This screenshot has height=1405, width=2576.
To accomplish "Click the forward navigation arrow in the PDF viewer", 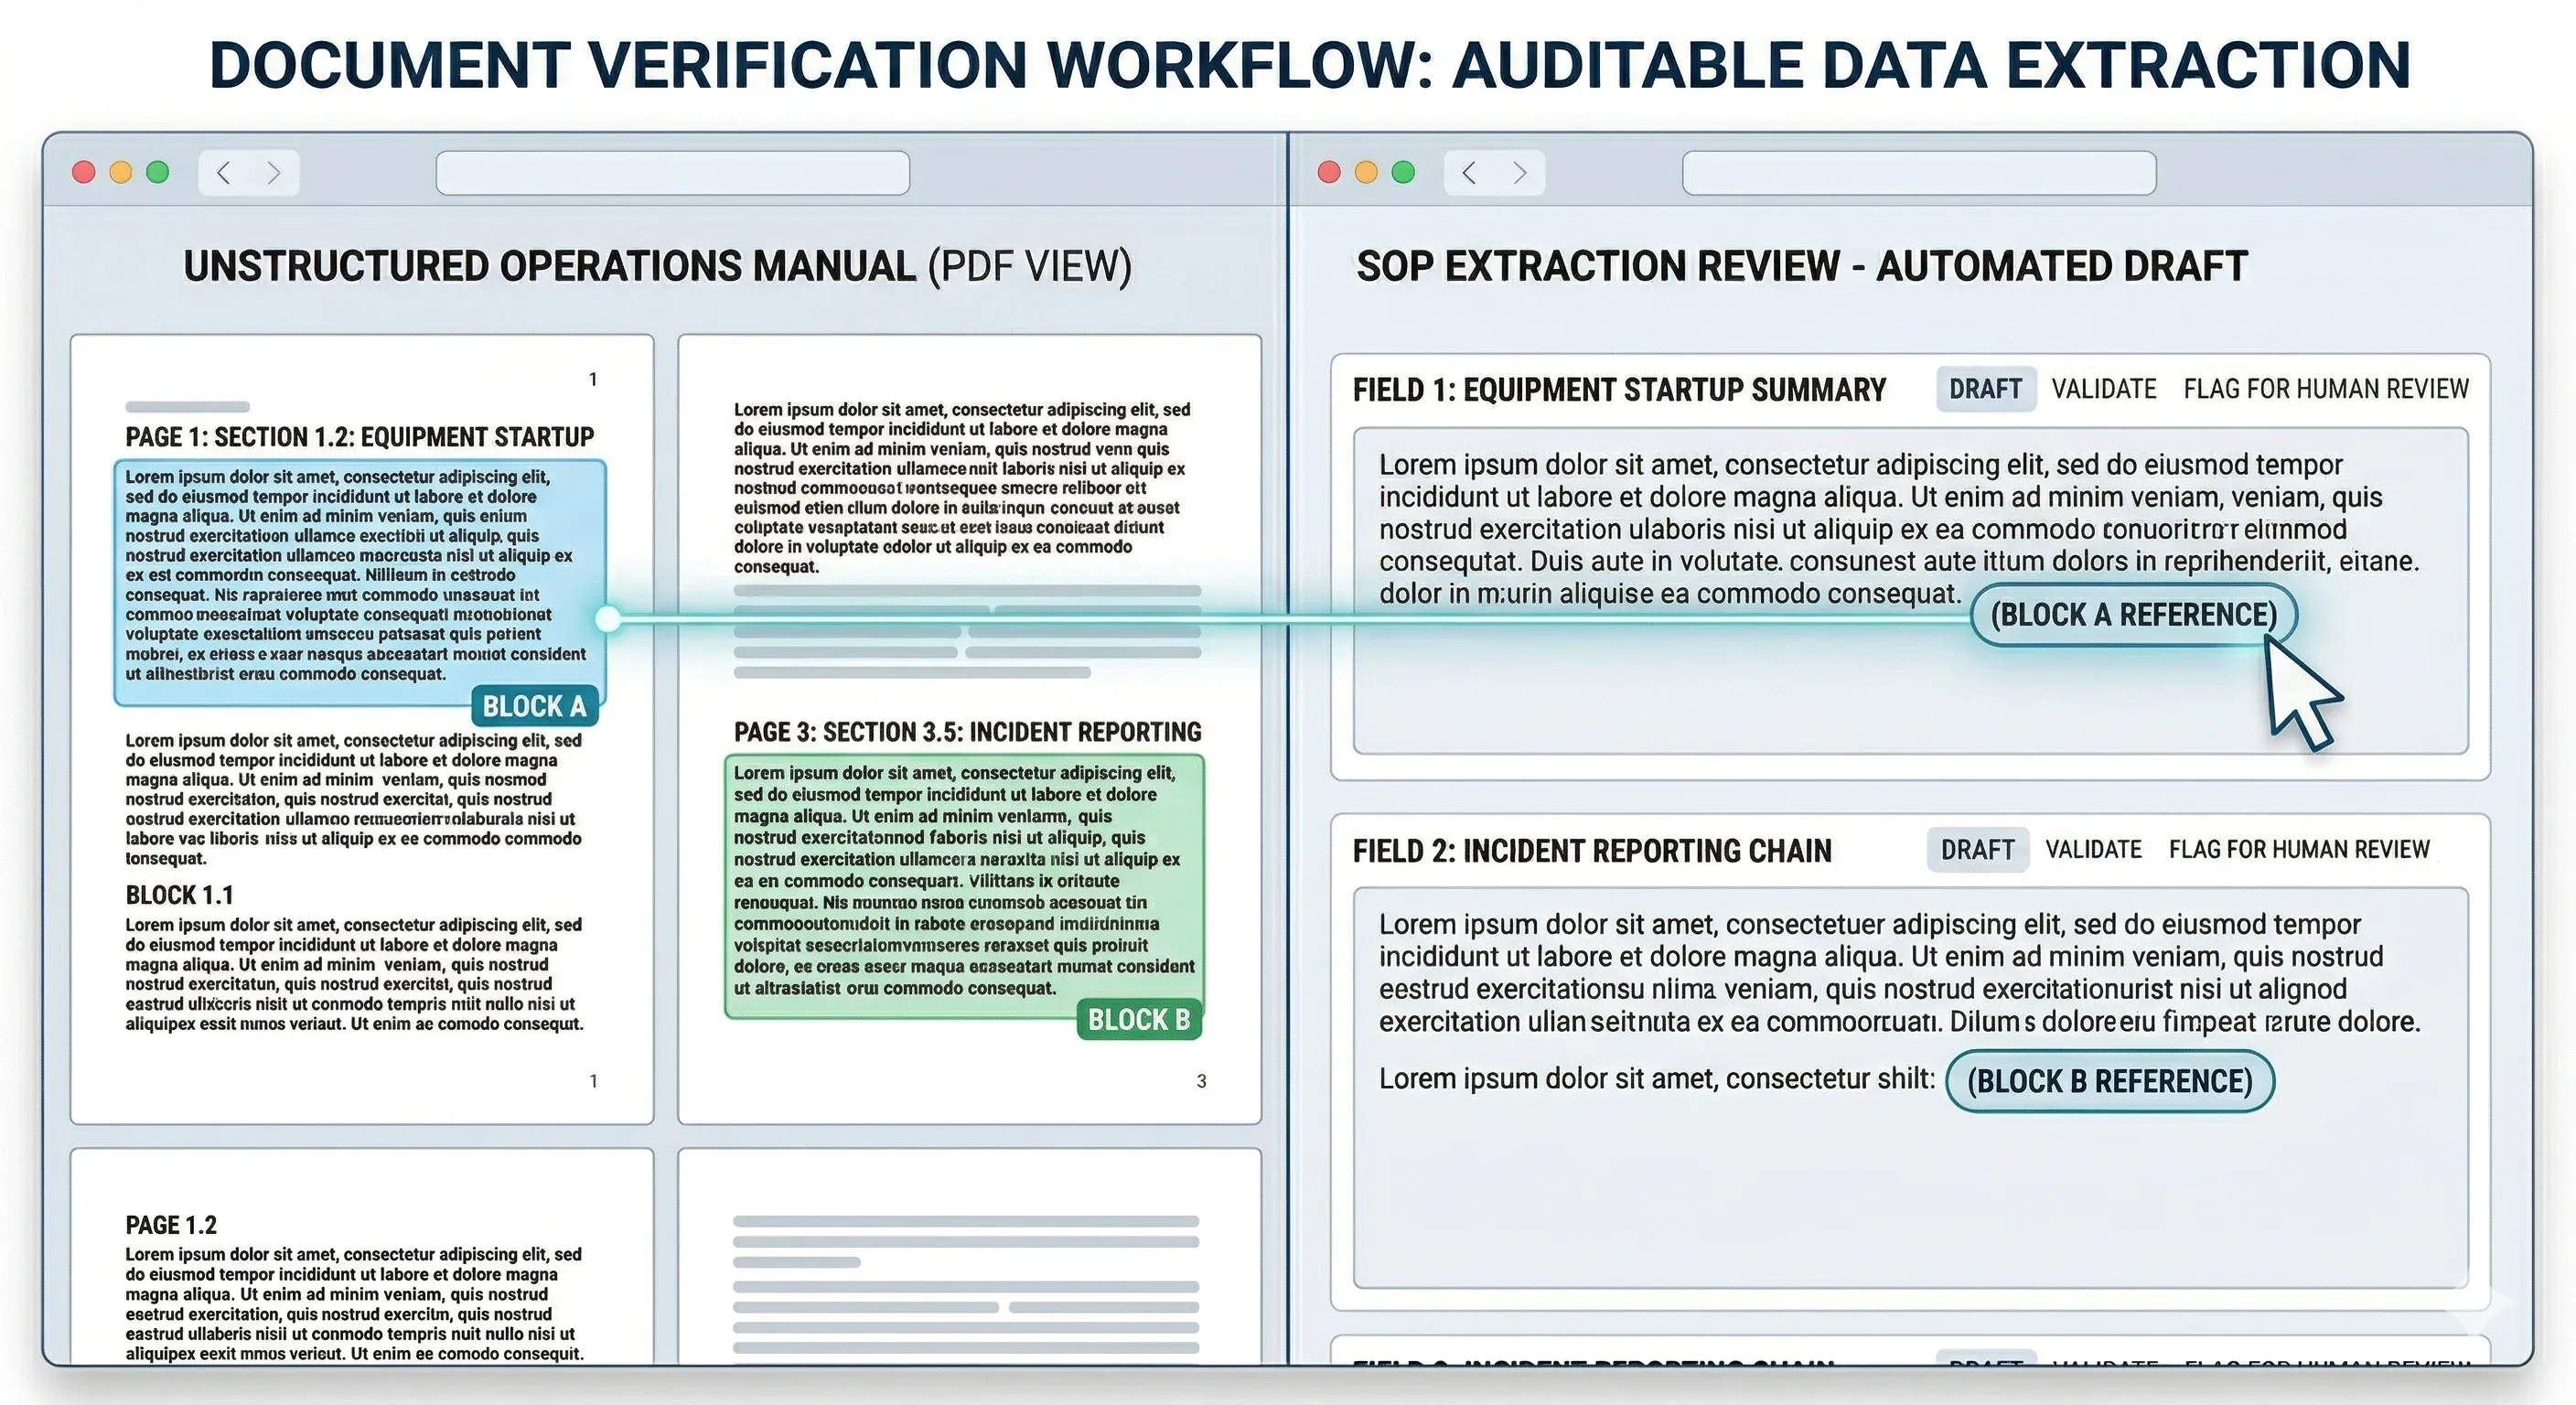I will point(275,172).
